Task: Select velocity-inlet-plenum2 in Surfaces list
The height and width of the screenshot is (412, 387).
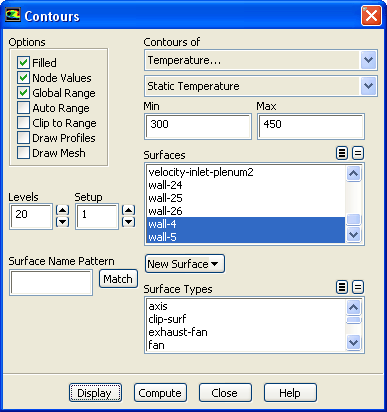Action: (x=246, y=172)
